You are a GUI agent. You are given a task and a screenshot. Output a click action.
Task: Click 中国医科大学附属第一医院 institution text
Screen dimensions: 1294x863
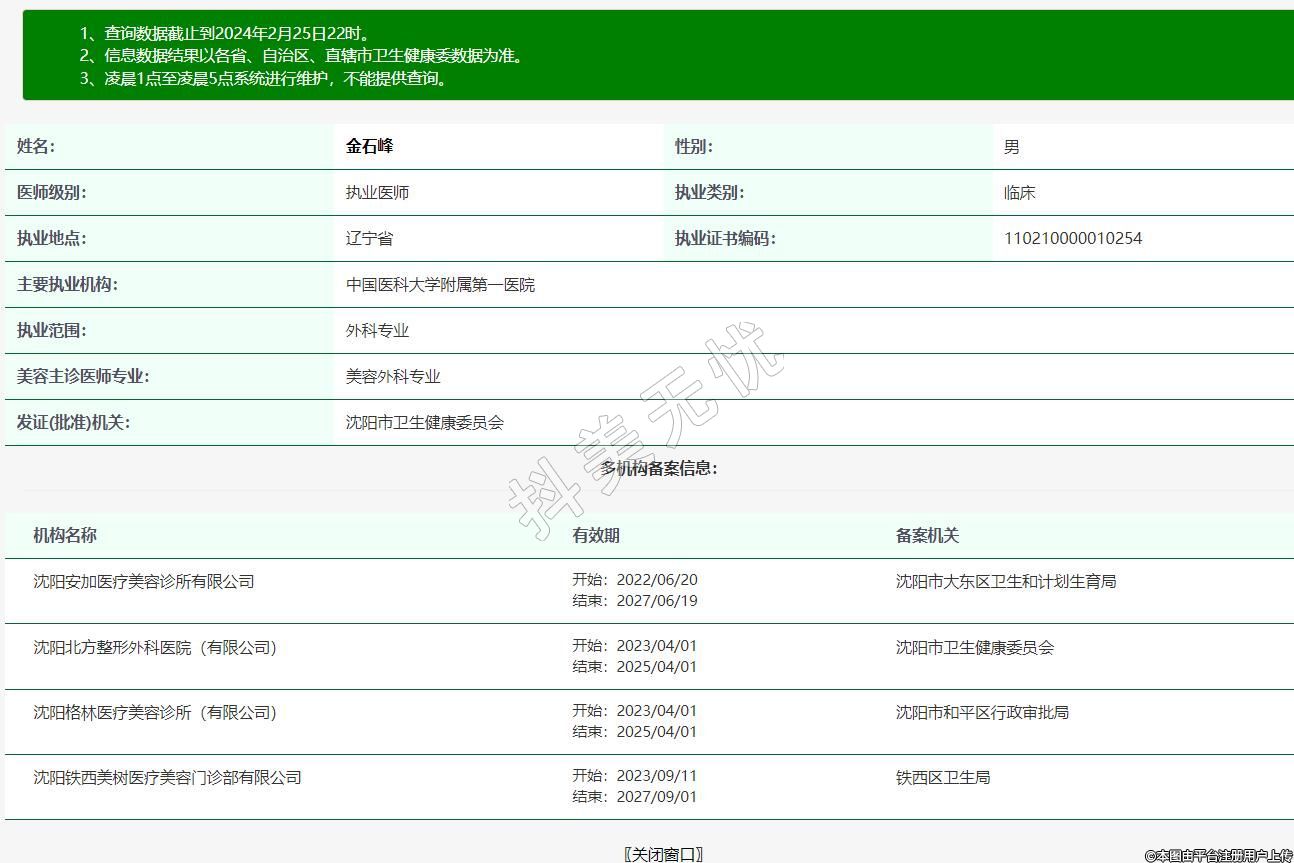coord(440,285)
